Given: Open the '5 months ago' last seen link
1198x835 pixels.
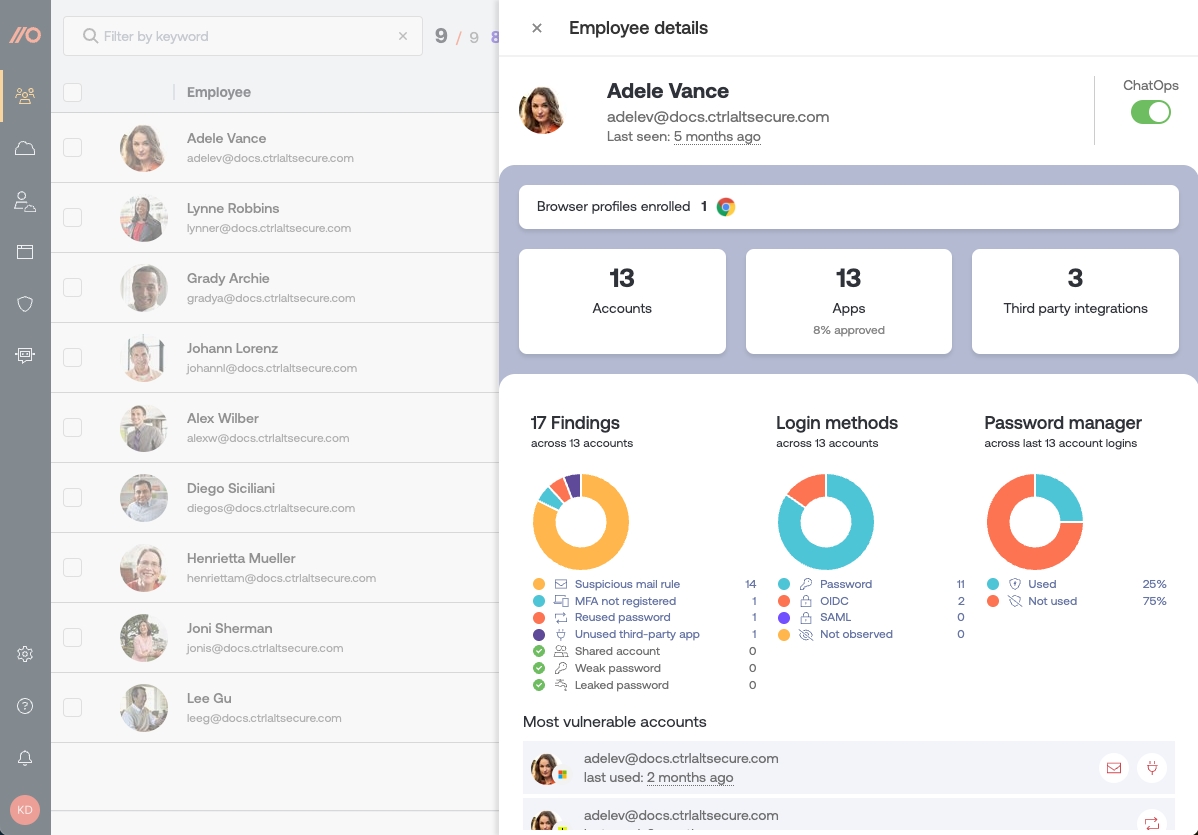Looking at the screenshot, I should [716, 135].
